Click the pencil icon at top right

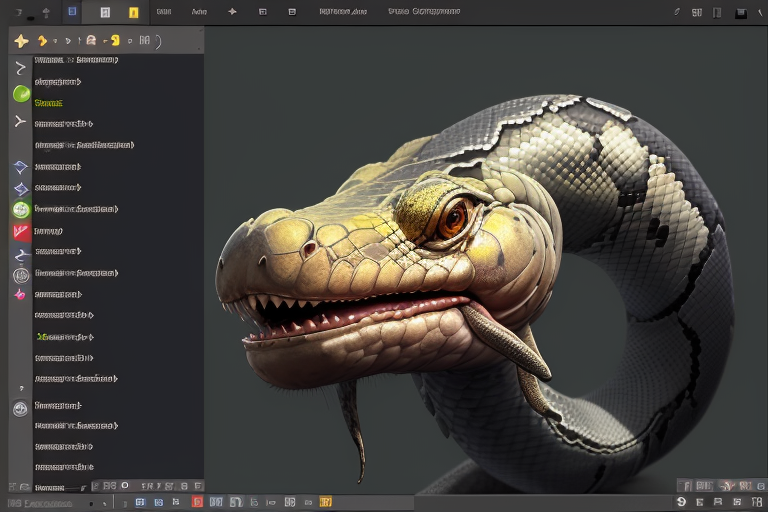click(677, 12)
